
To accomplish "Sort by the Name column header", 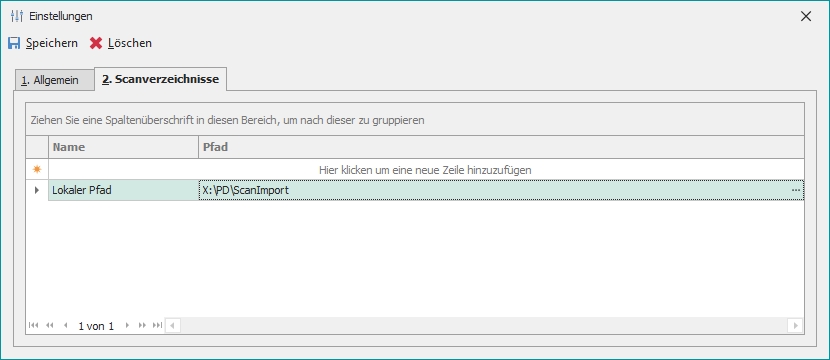I will [123, 147].
